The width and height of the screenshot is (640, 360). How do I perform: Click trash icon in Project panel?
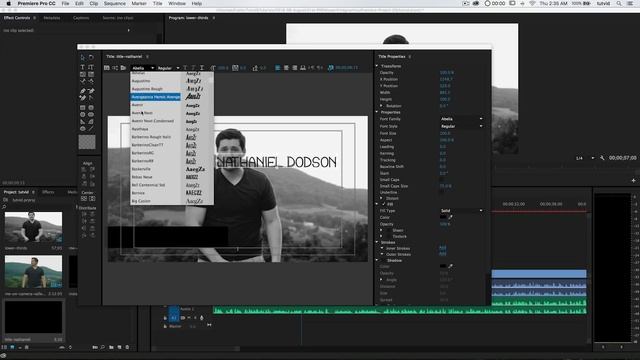[127, 347]
